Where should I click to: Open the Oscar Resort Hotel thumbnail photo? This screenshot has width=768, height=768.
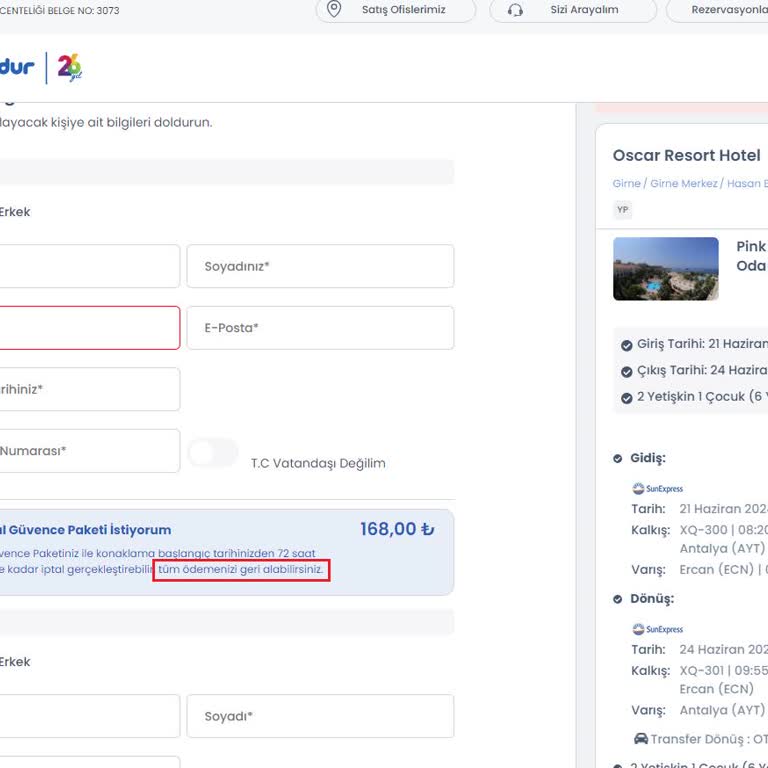[665, 269]
